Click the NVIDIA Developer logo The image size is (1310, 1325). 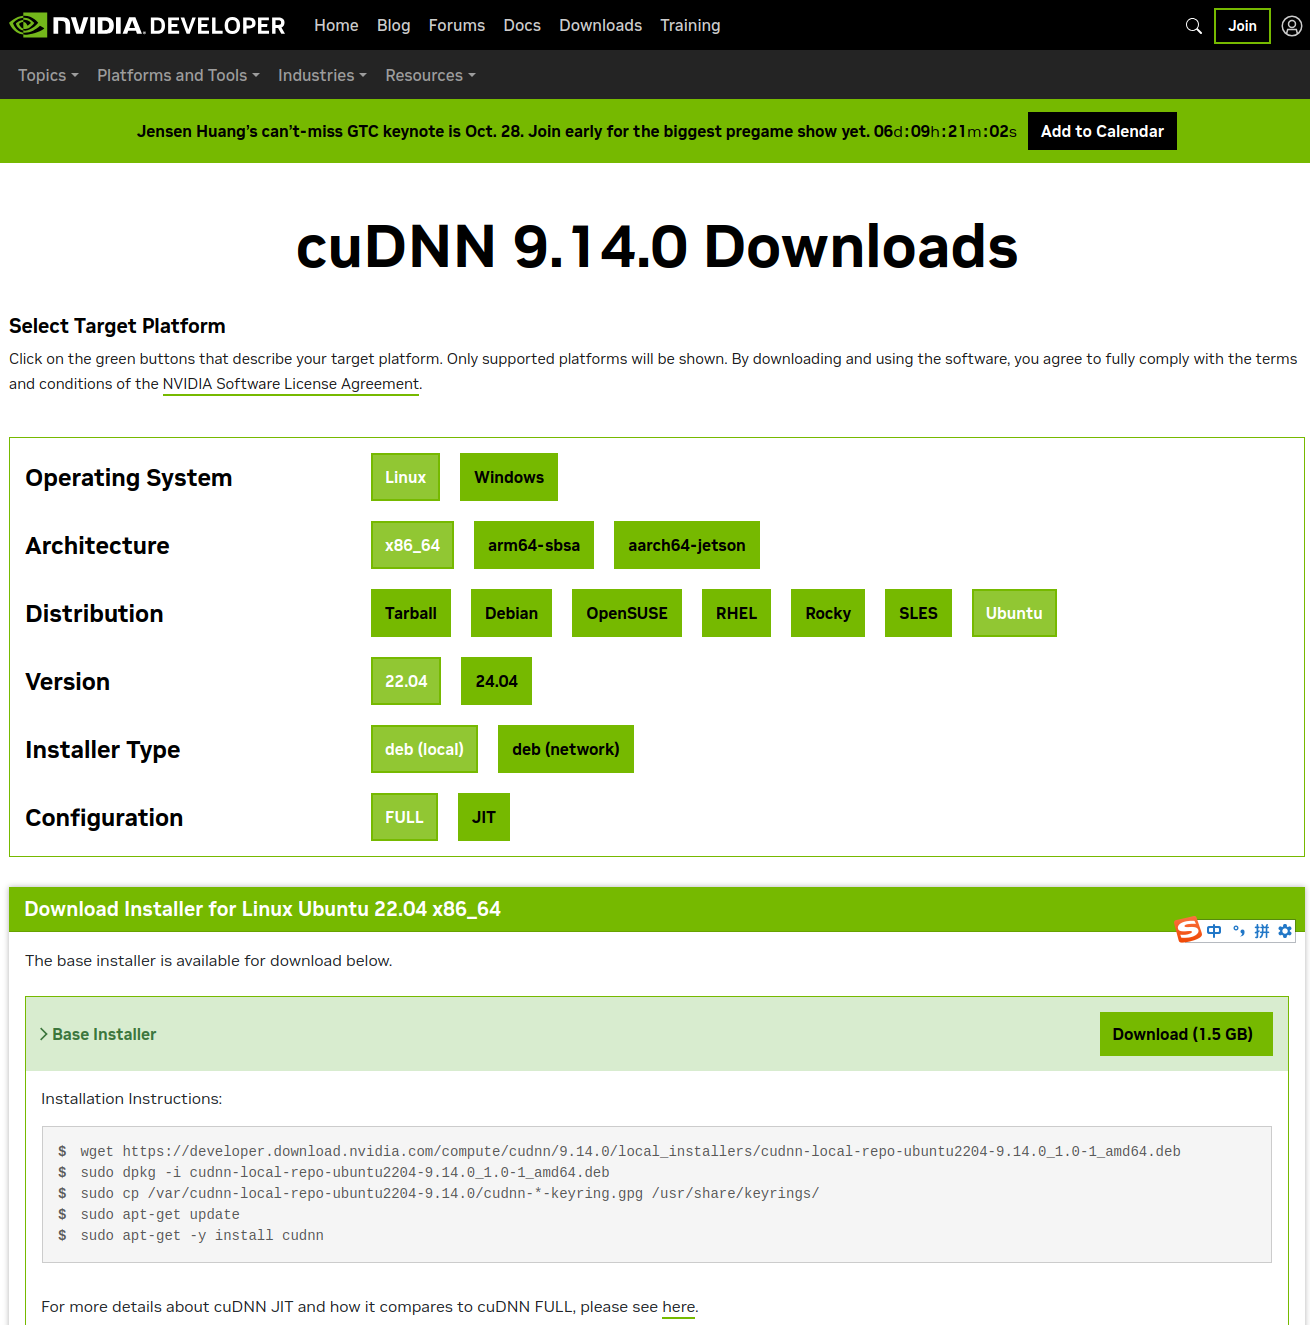[147, 25]
